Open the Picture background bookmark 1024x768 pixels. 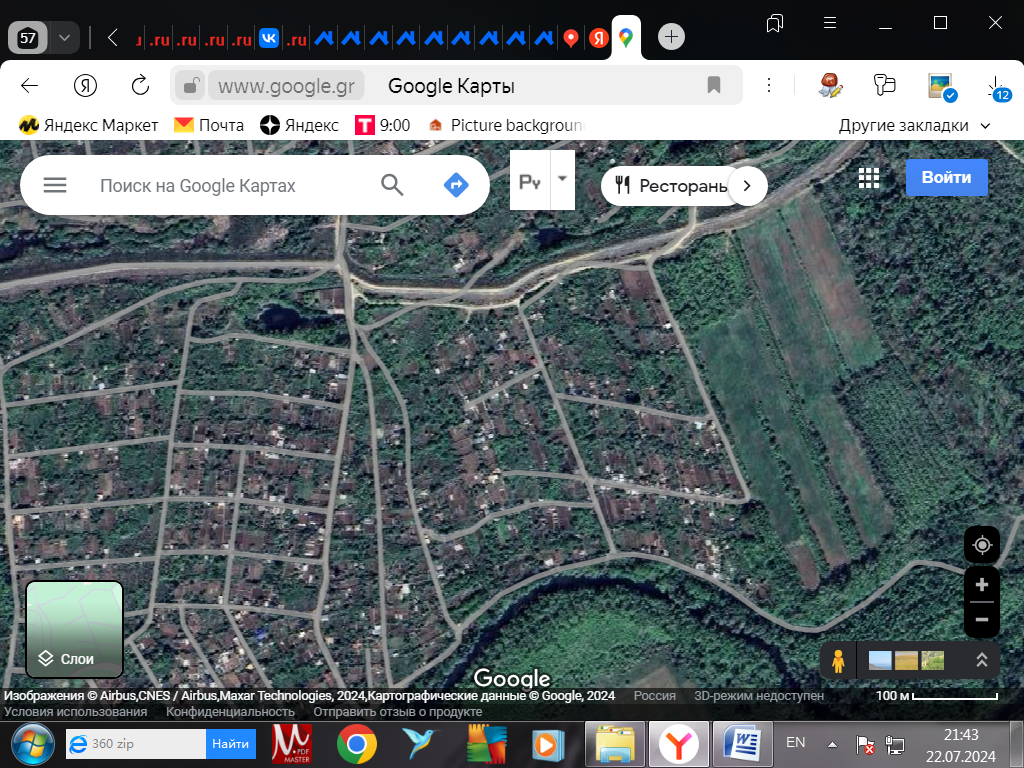(506, 125)
